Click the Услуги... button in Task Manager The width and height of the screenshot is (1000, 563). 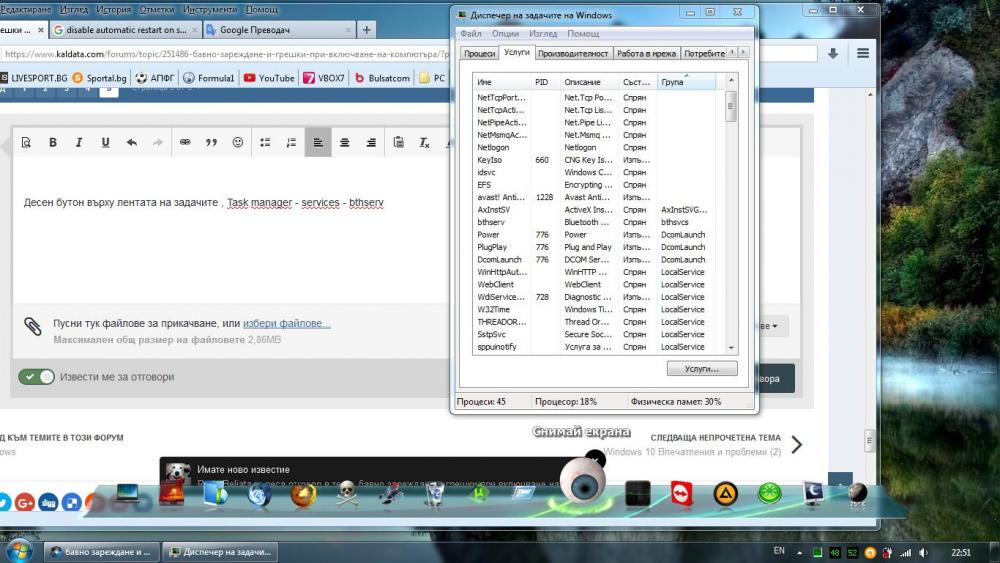702,369
